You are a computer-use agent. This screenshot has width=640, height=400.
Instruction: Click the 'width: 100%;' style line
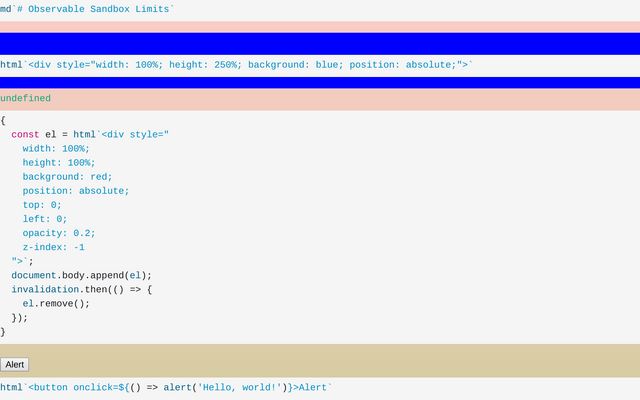(x=56, y=149)
